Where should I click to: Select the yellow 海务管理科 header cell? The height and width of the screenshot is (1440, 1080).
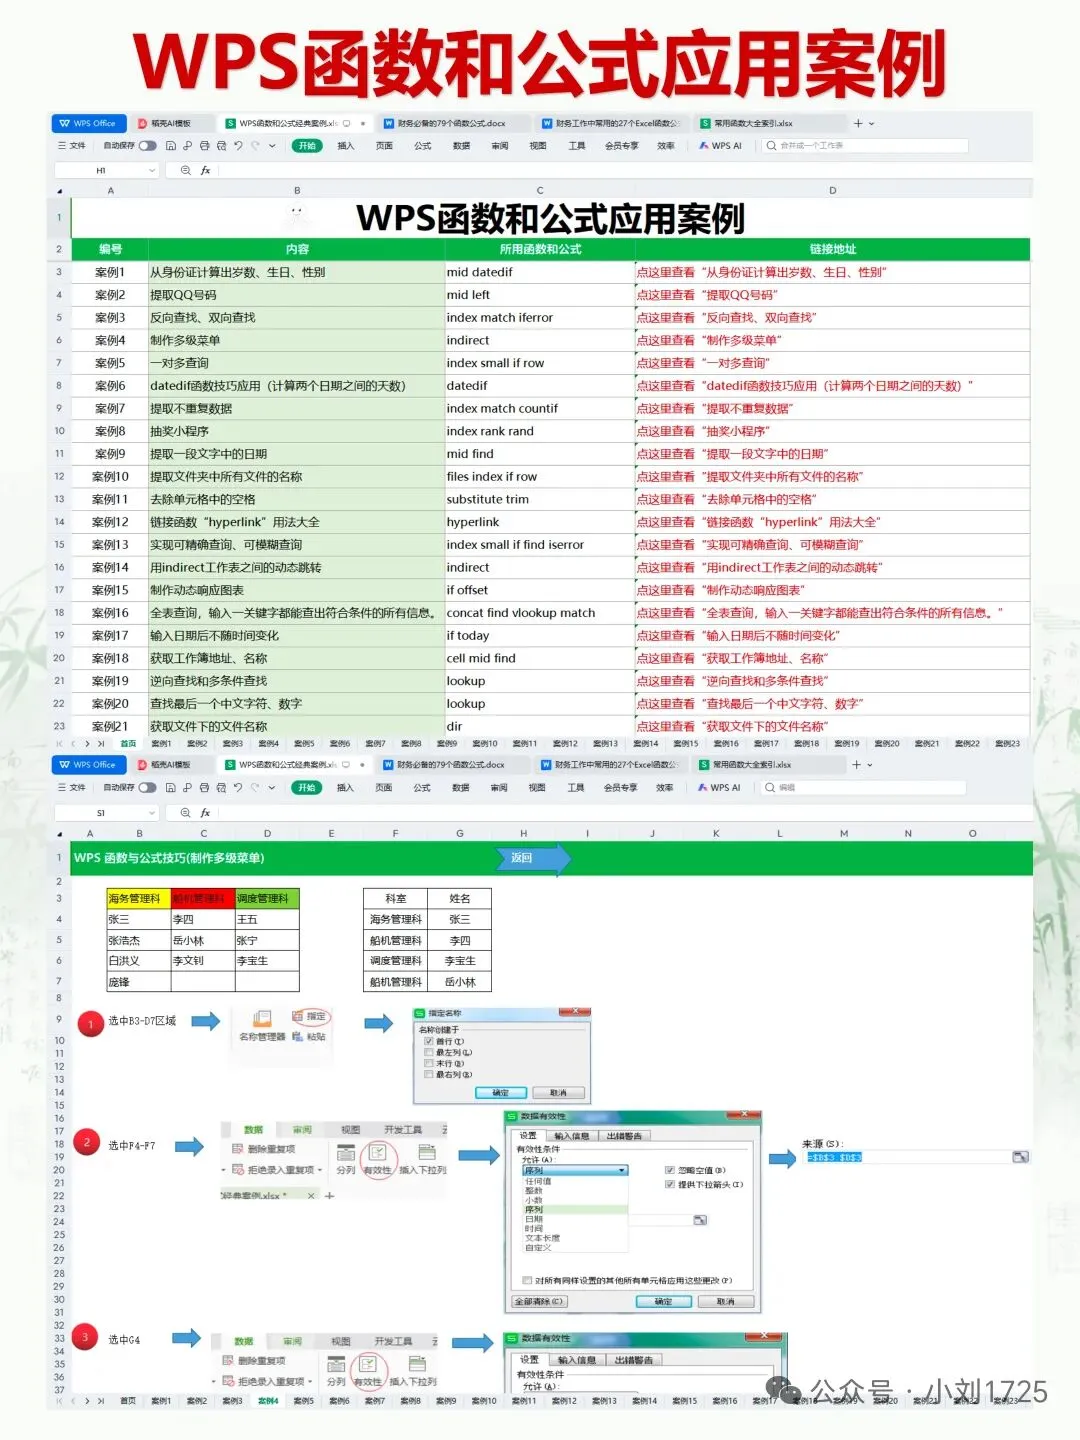[x=139, y=899]
